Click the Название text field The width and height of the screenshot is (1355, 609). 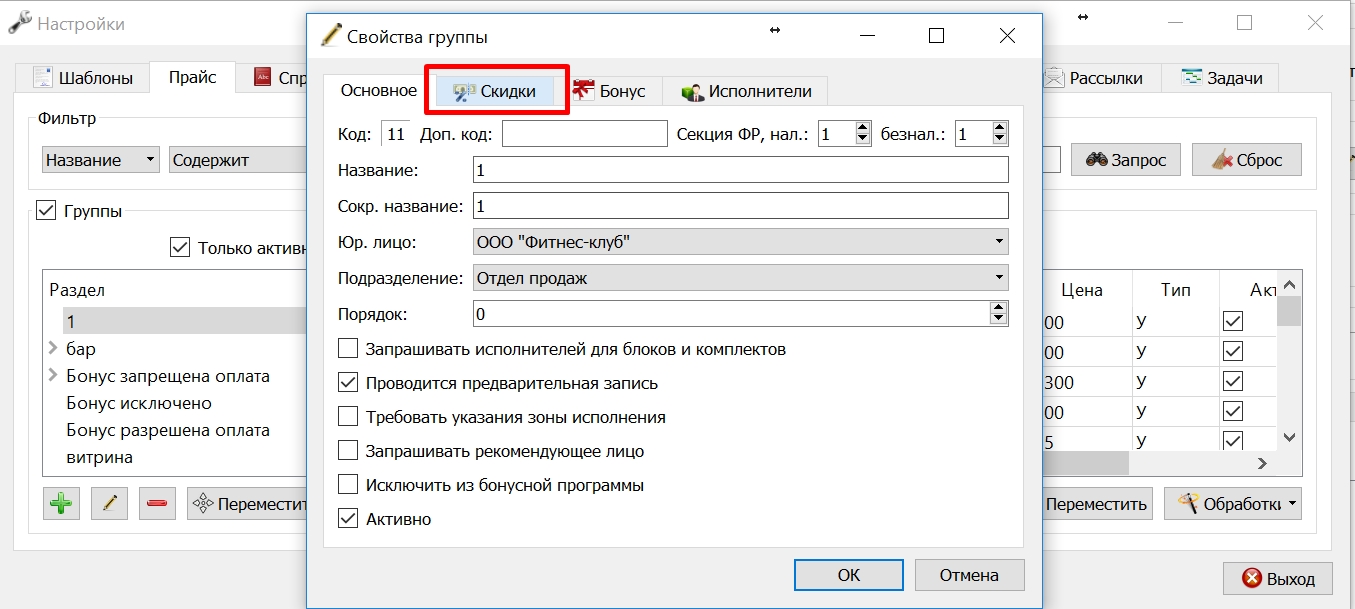(740, 170)
